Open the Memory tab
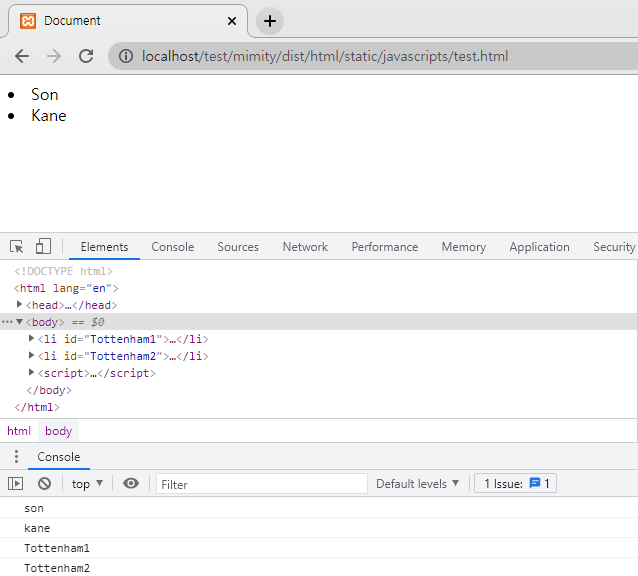Screen dimensions: 638x576 (x=463, y=247)
